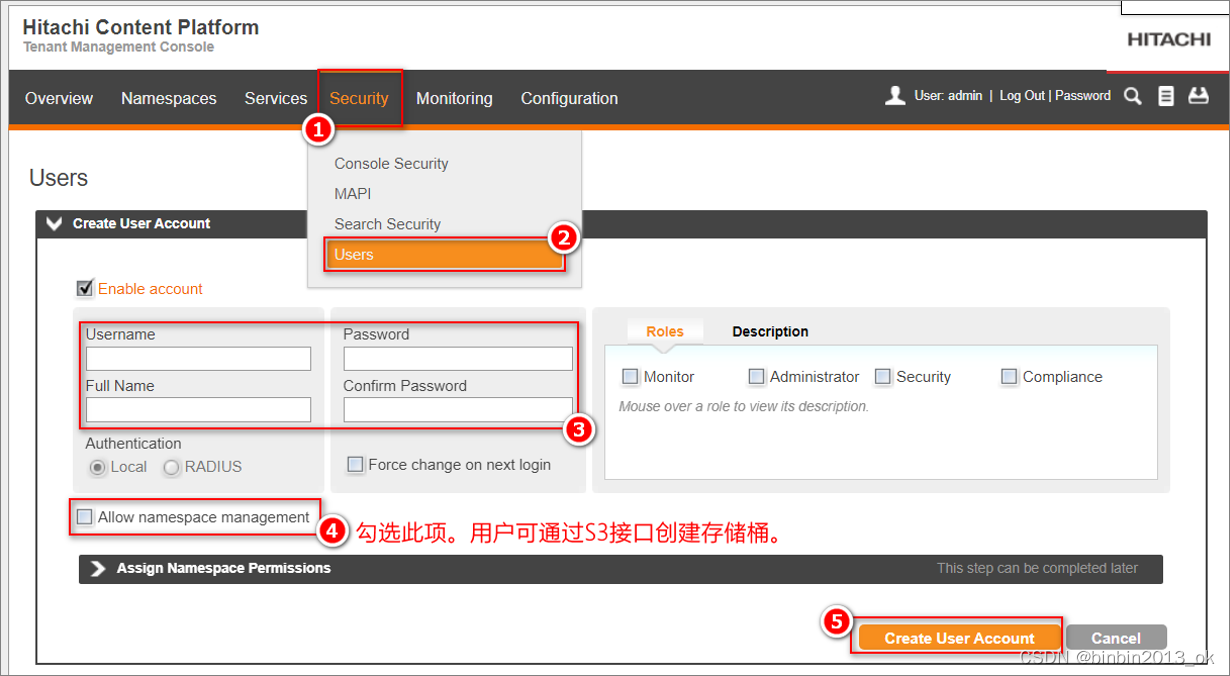Collapse the Create User Account section
This screenshot has width=1230, height=676.
53,223
